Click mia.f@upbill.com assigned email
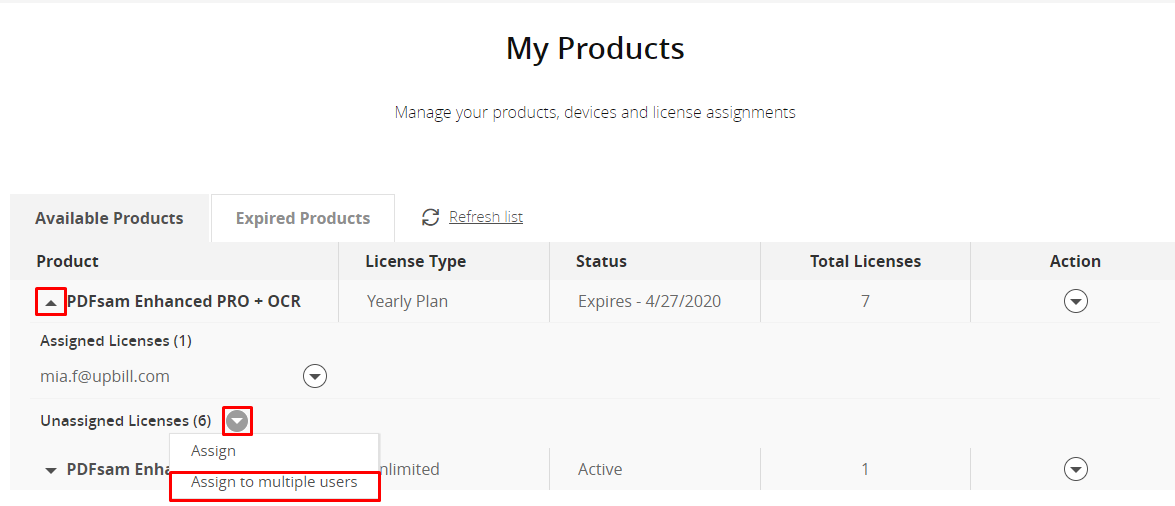This screenshot has height=506, width=1175. [x=105, y=376]
